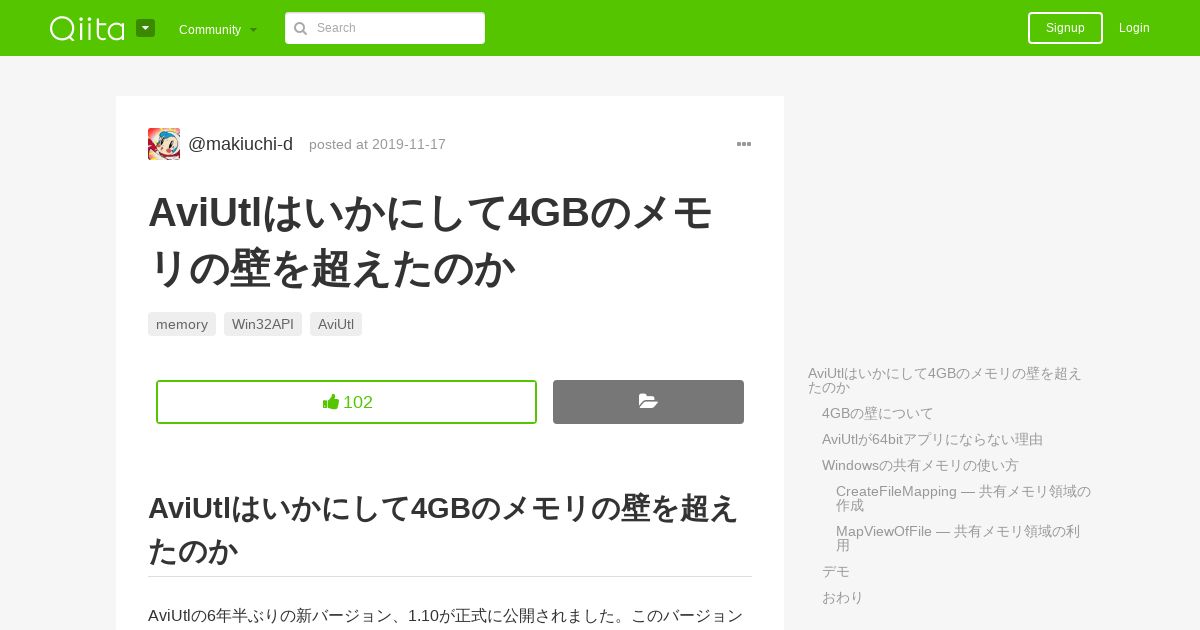Like the article with thumbs-up 102 button

pos(346,402)
